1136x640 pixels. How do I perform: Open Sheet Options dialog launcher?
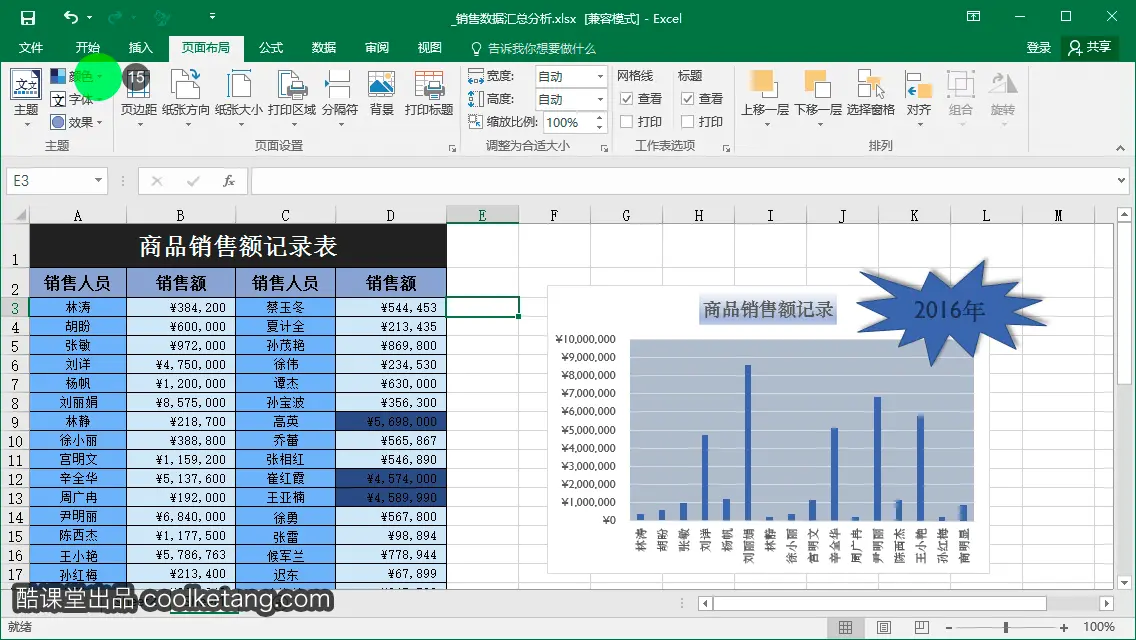tap(726, 148)
